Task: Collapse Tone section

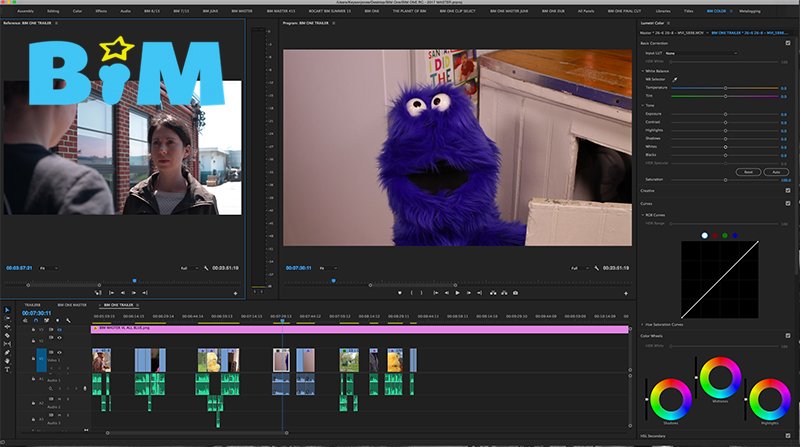Action: tap(642, 105)
